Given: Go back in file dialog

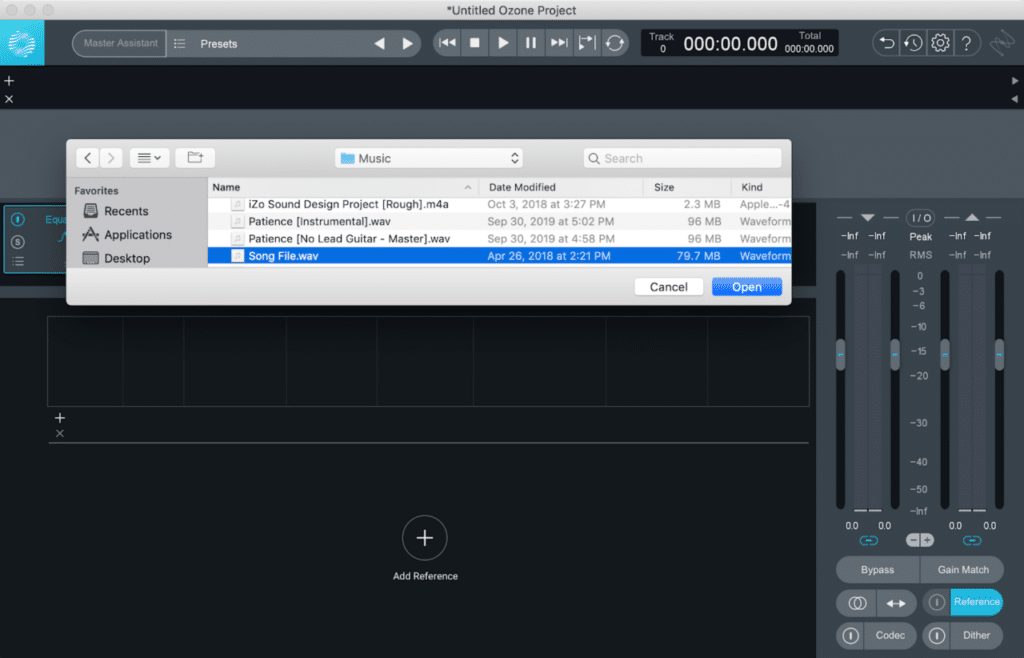Looking at the screenshot, I should point(88,158).
